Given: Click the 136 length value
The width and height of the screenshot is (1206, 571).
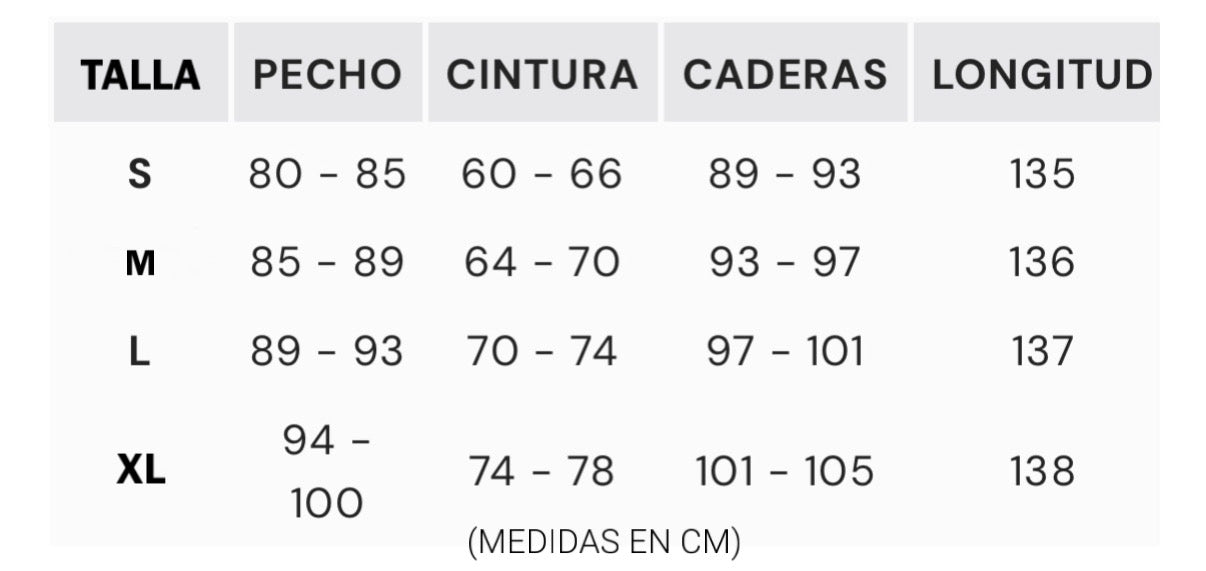Looking at the screenshot, I should point(1041,263).
